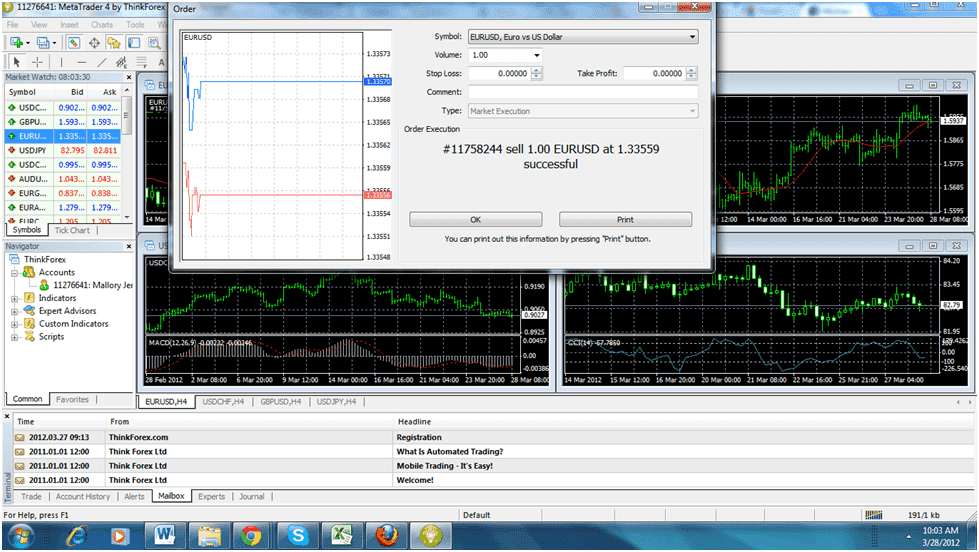This screenshot has height=552, width=979.
Task: Select the Crosshair tool
Action: pos(37,62)
